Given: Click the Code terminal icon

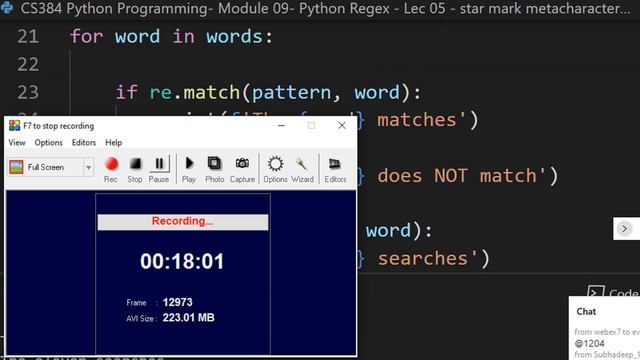Looking at the screenshot, I should click(596, 292).
